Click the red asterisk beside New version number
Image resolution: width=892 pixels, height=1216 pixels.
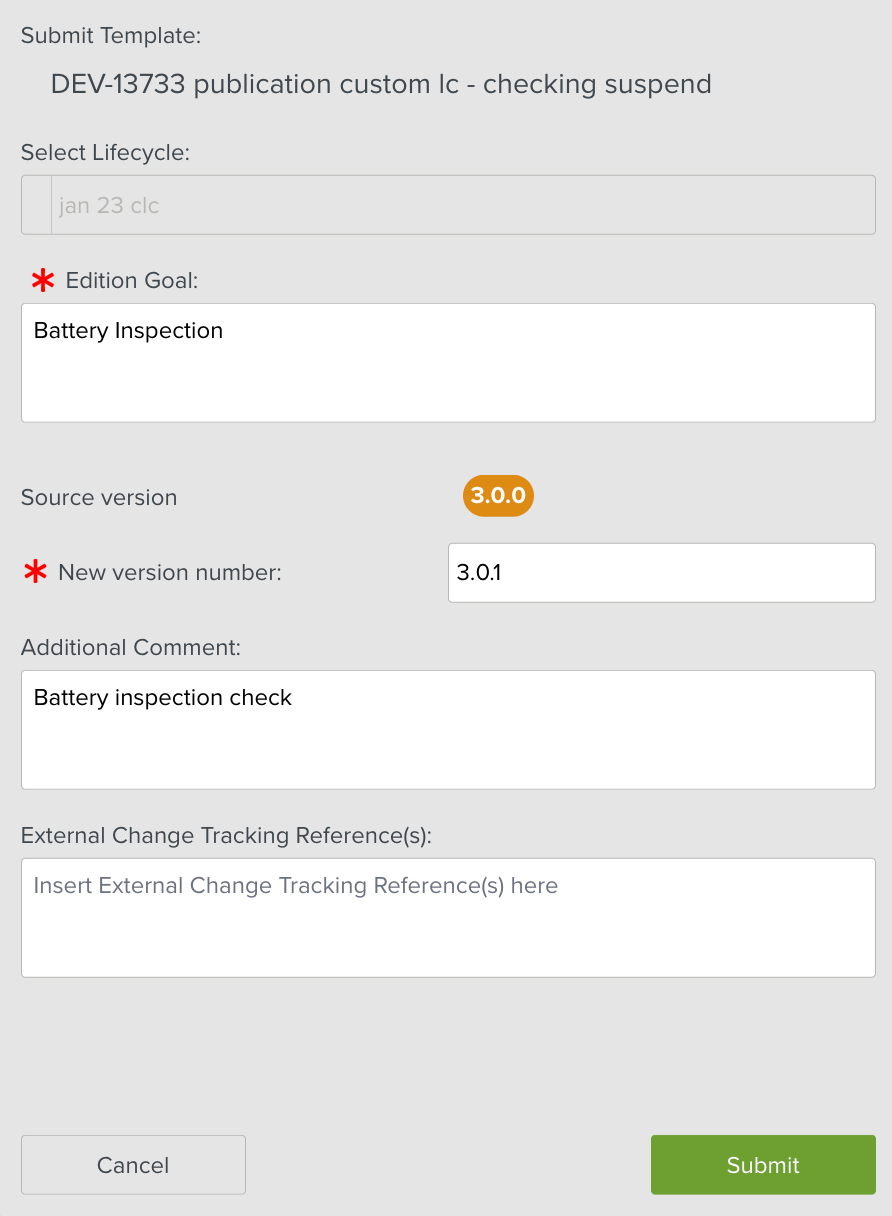[35, 572]
